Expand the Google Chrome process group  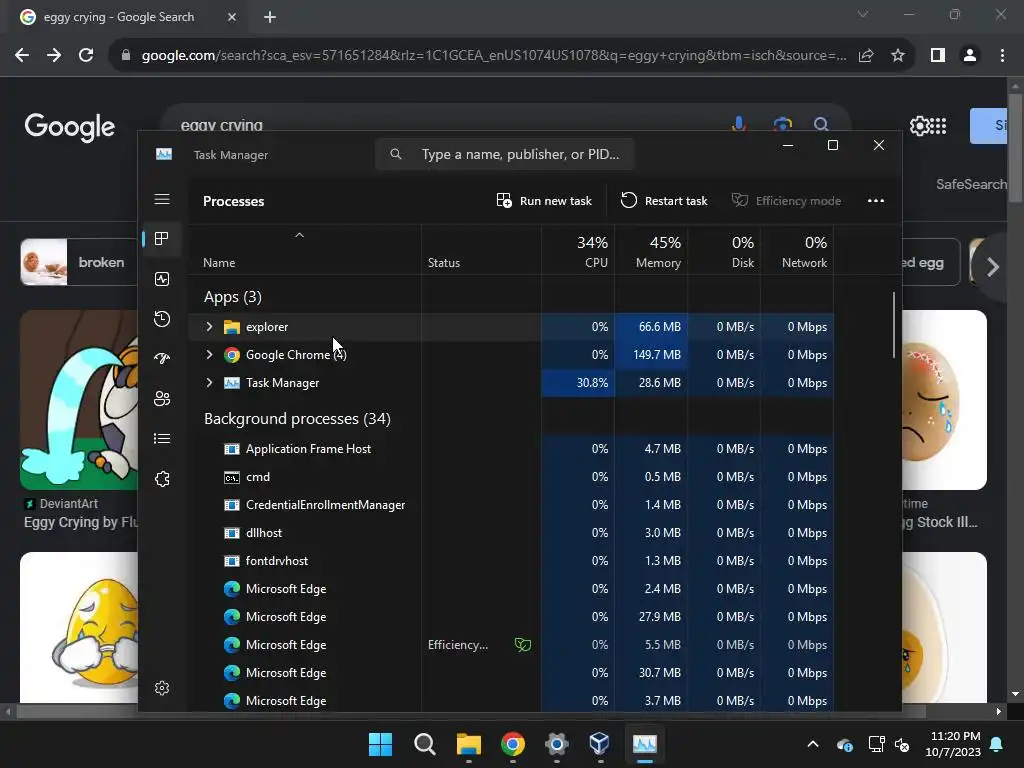point(209,355)
